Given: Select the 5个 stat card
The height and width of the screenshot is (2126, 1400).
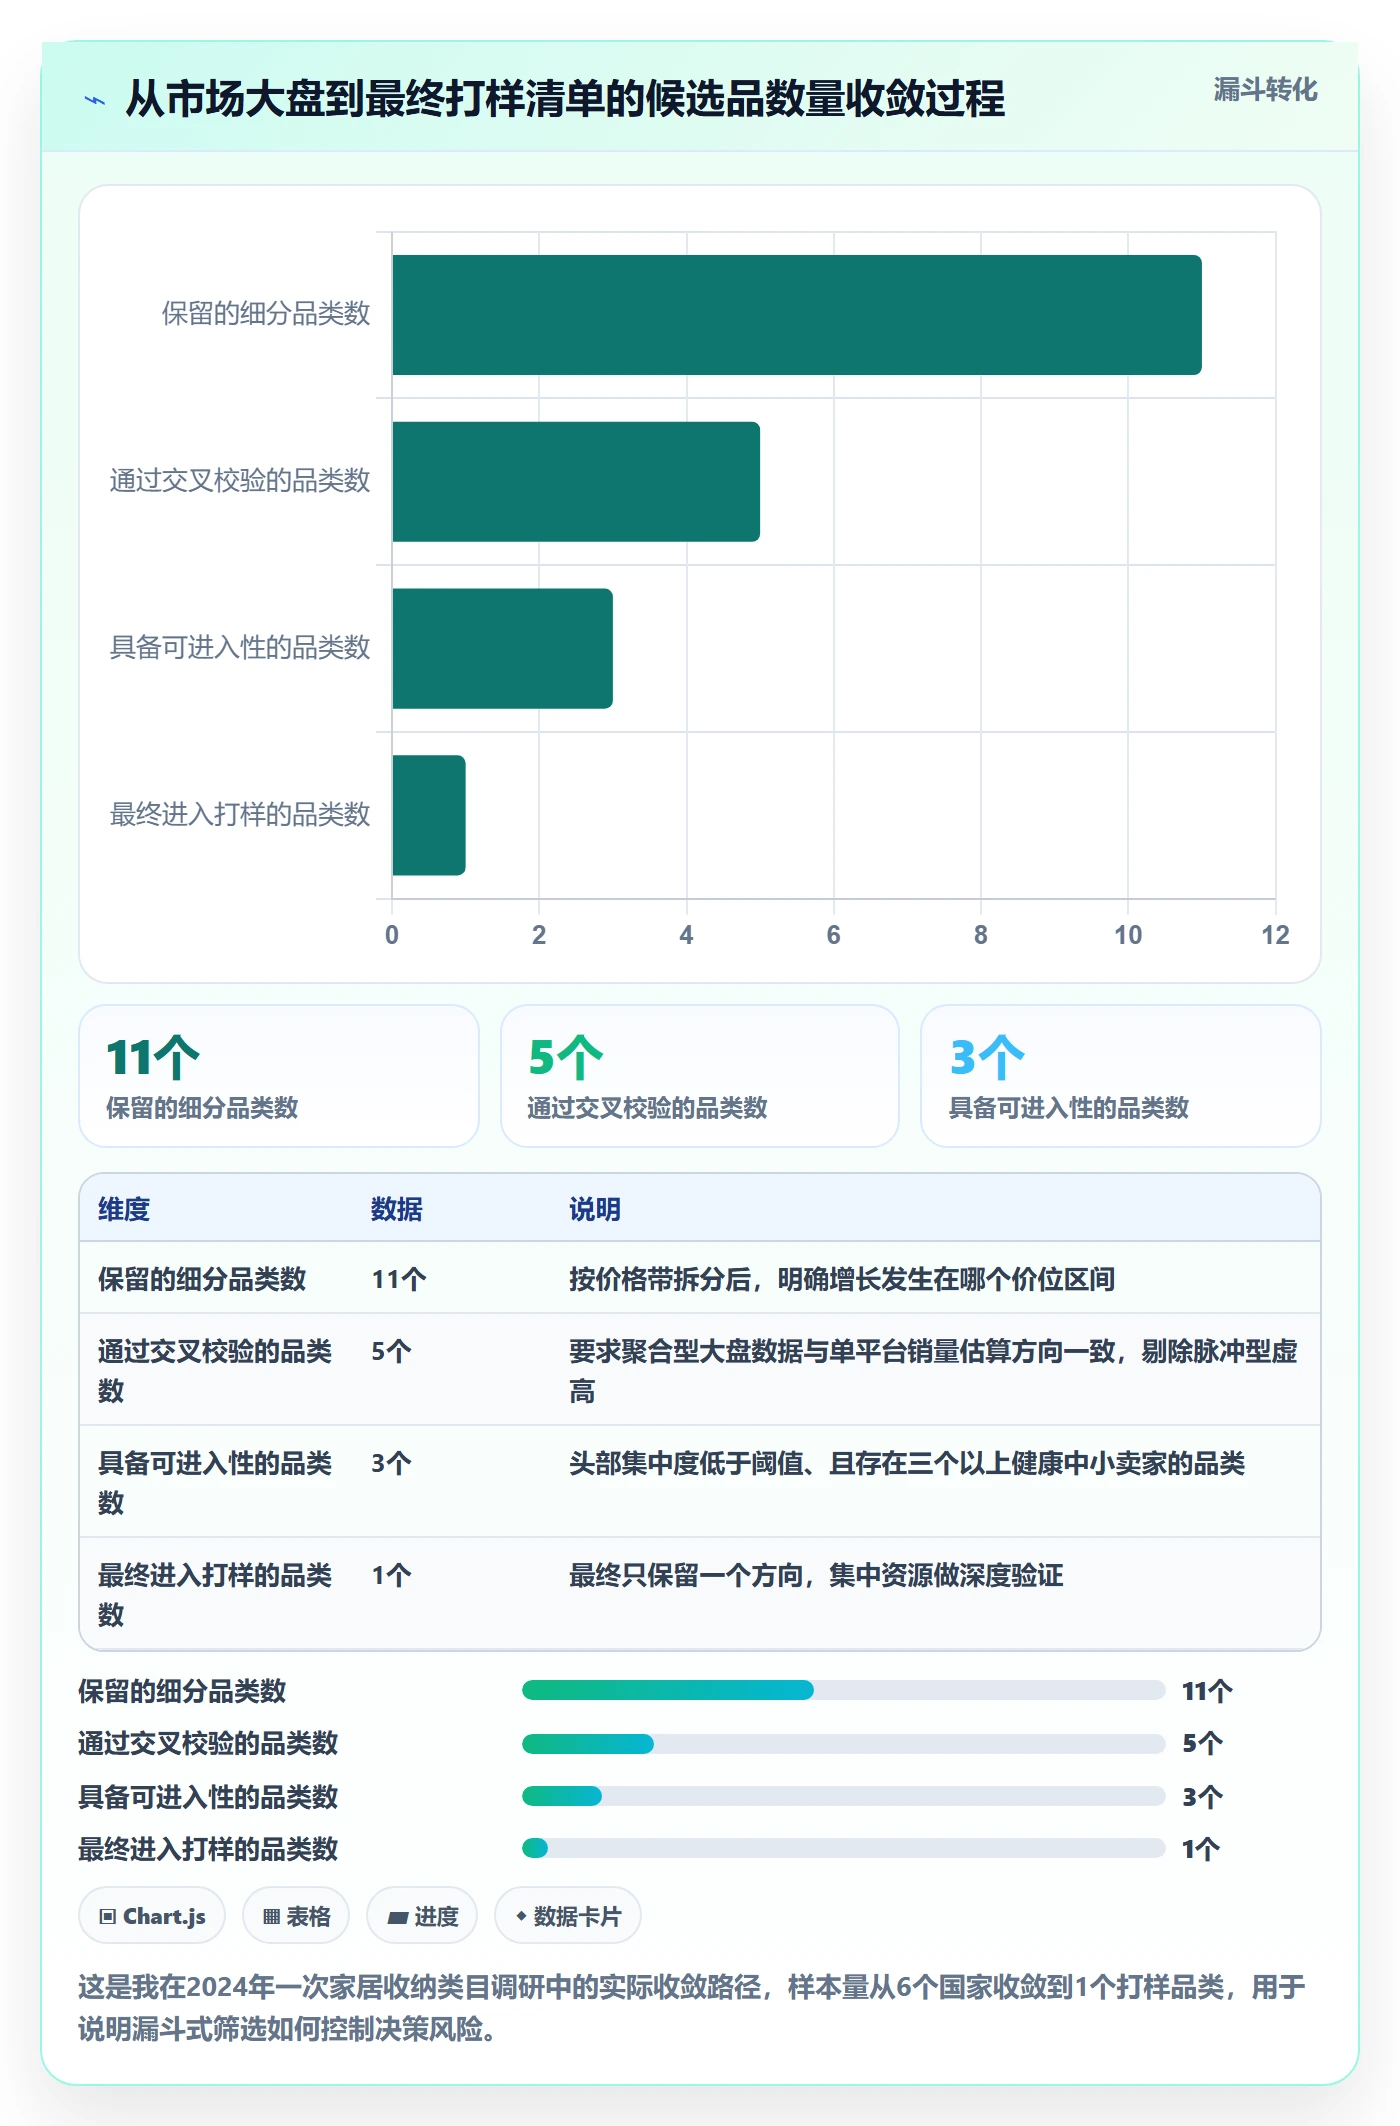Looking at the screenshot, I should coord(700,1076).
